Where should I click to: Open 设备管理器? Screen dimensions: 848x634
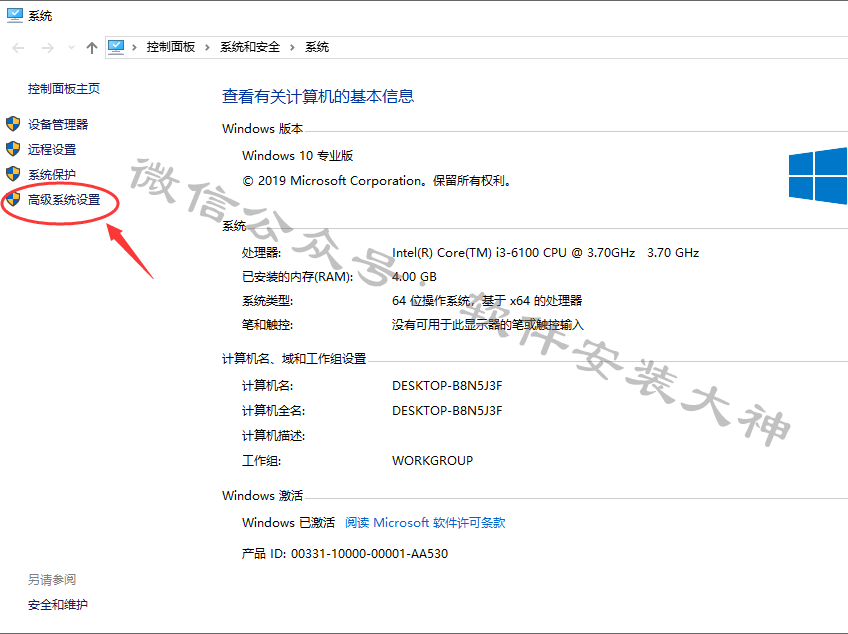point(58,124)
